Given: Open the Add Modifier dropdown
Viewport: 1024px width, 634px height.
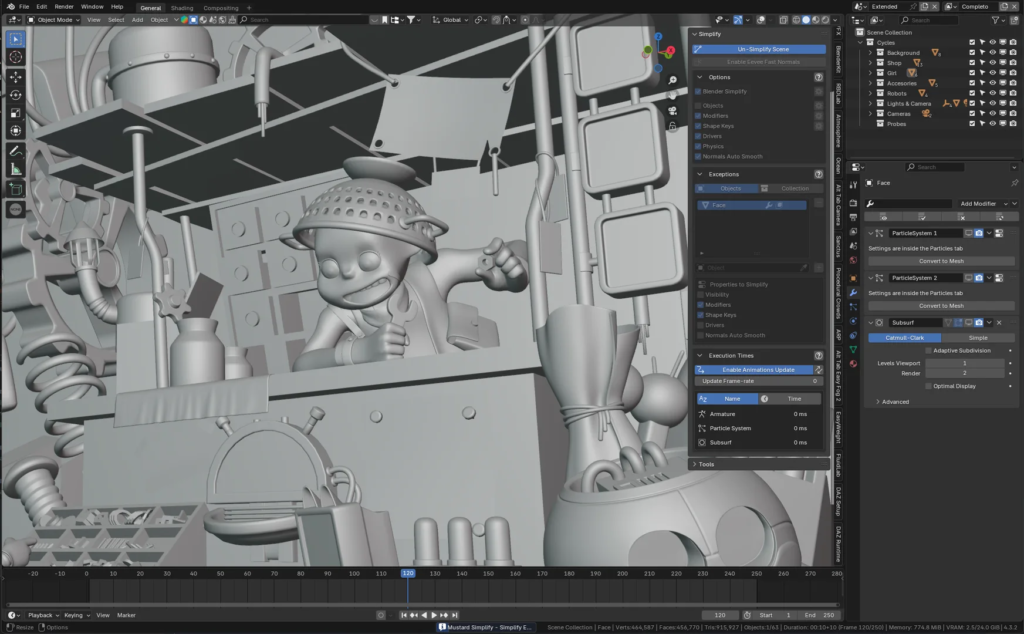Looking at the screenshot, I should (x=983, y=204).
